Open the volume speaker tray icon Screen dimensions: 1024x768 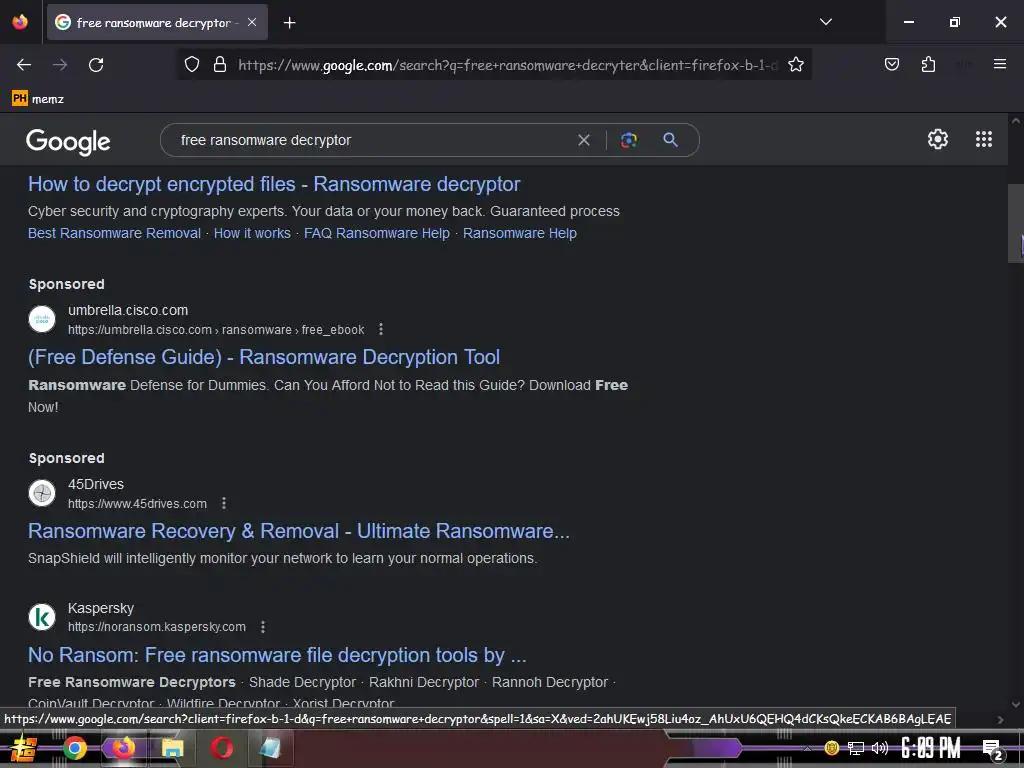(x=880, y=748)
